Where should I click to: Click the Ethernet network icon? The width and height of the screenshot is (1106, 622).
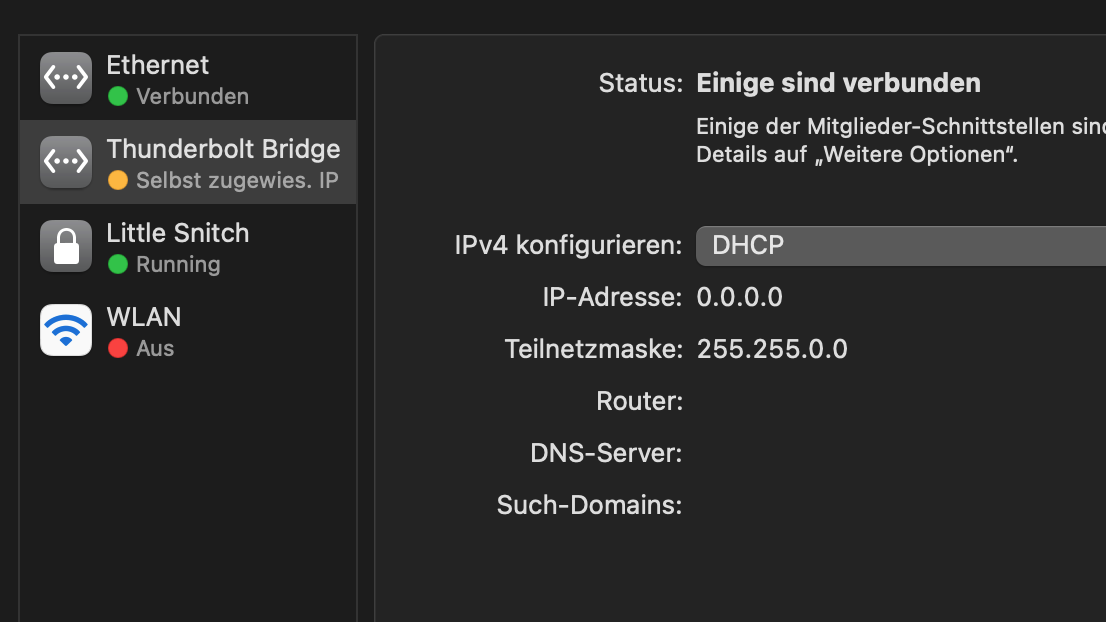click(x=66, y=78)
